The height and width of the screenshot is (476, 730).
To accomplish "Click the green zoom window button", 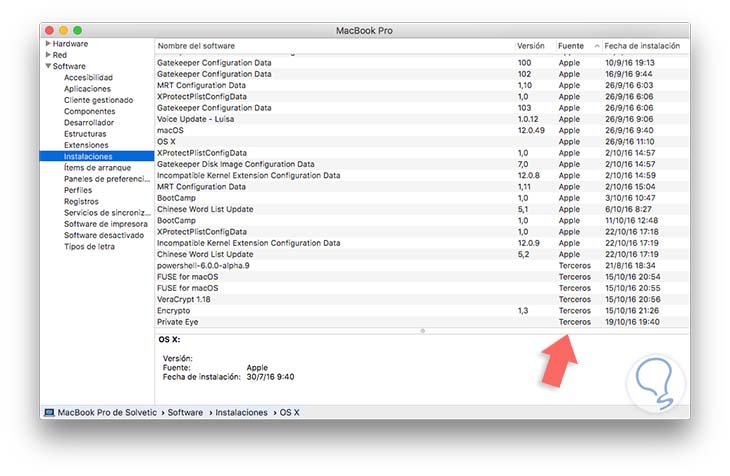I will 78,30.
